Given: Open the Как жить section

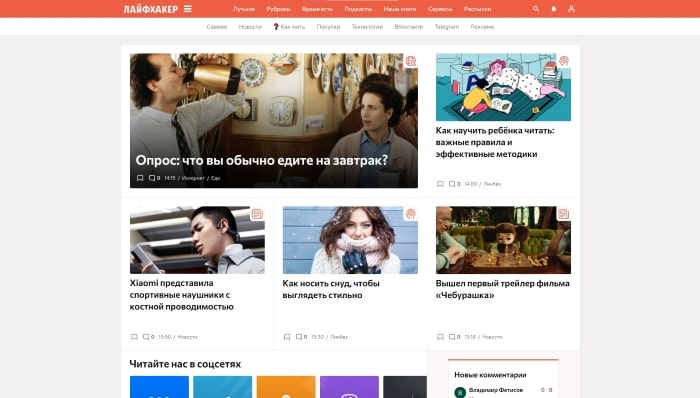Looking at the screenshot, I should pos(289,27).
